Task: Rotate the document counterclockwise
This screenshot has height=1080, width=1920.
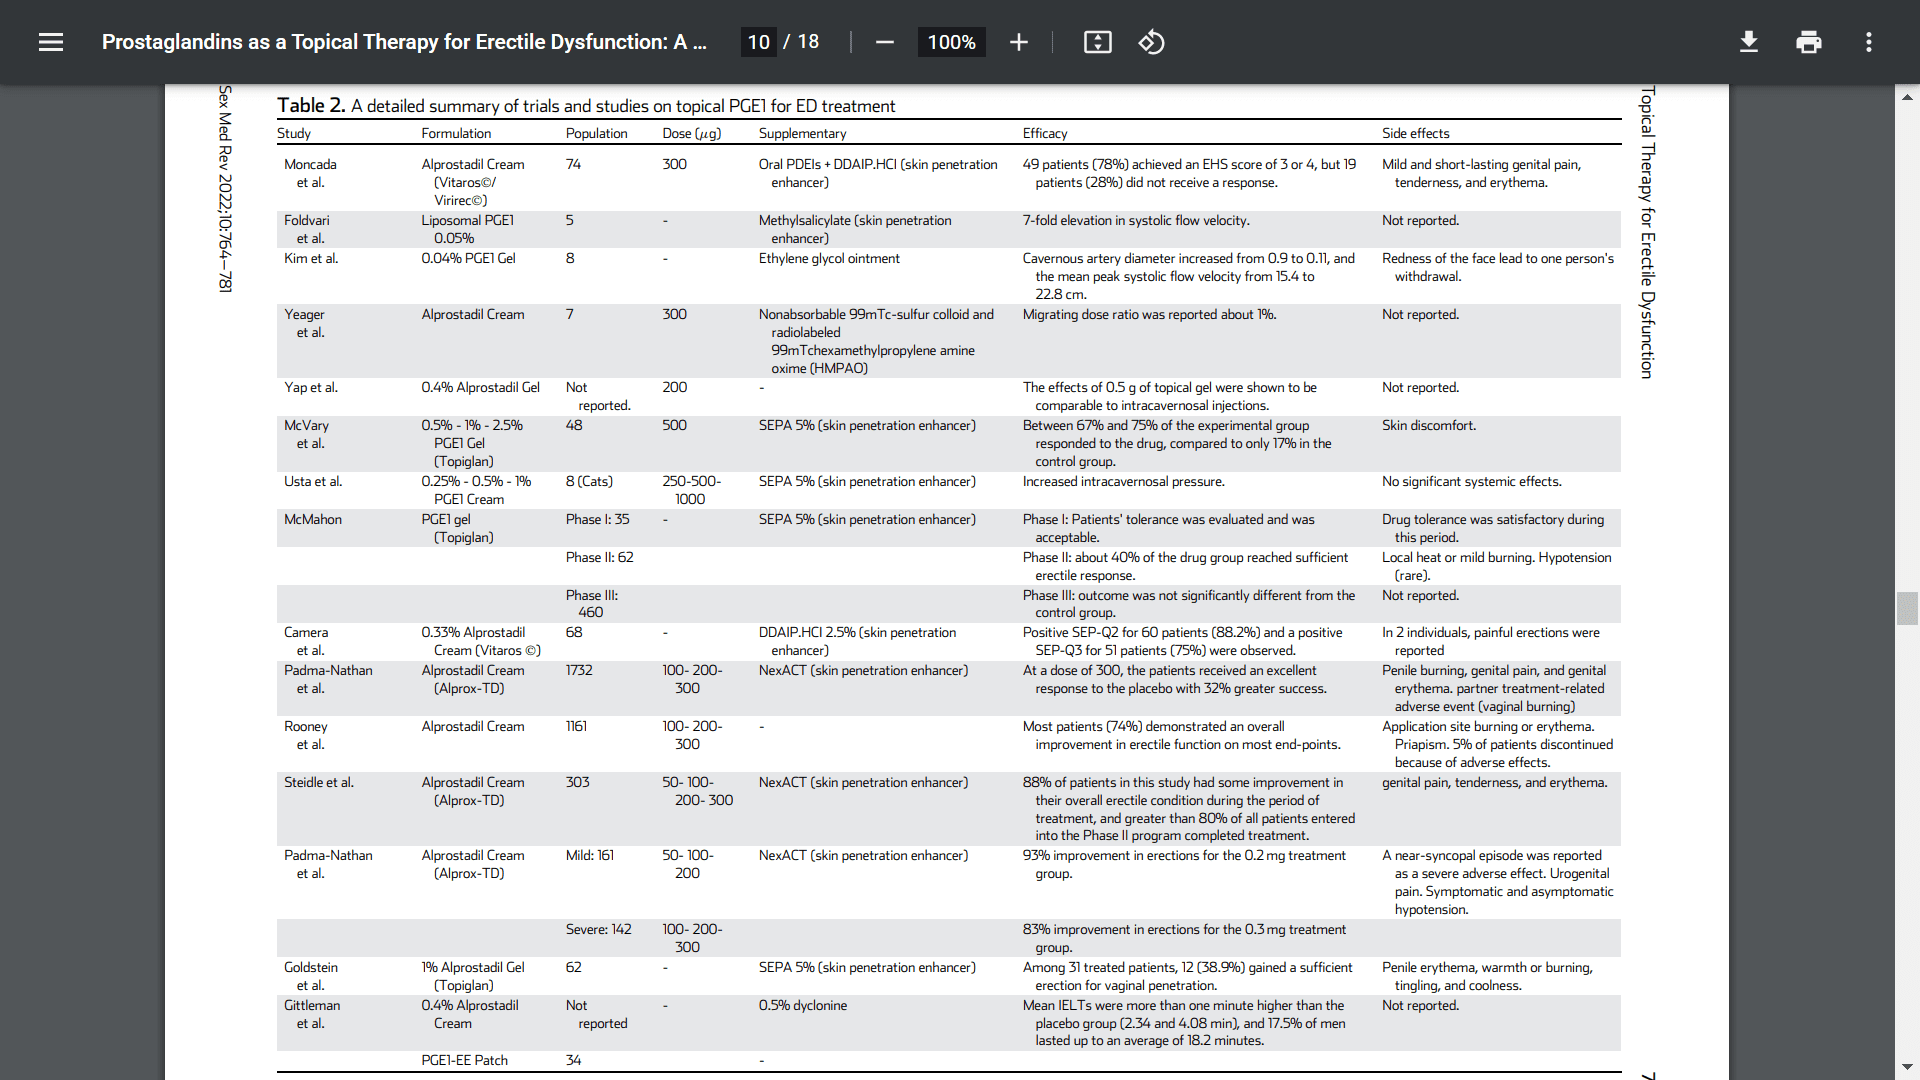Action: 1151,42
